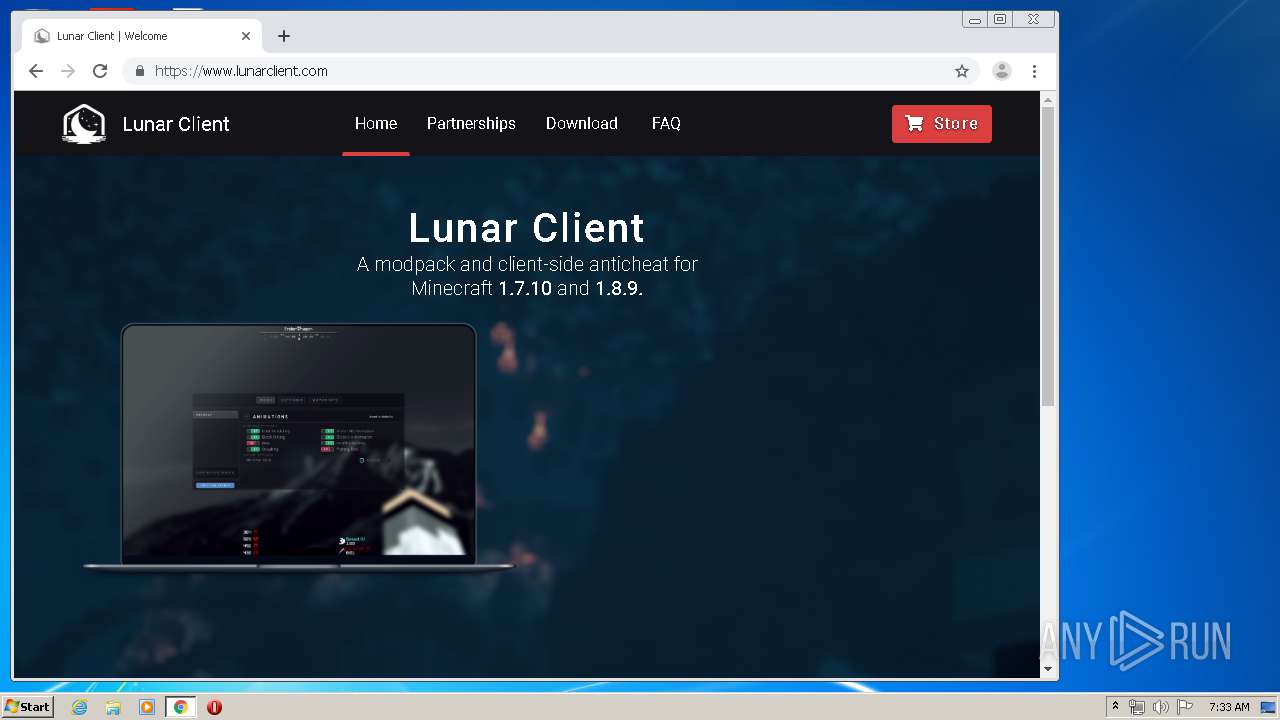Click the vertical scrollbar thumb
1280x720 pixels.
pyautogui.click(x=1048, y=257)
